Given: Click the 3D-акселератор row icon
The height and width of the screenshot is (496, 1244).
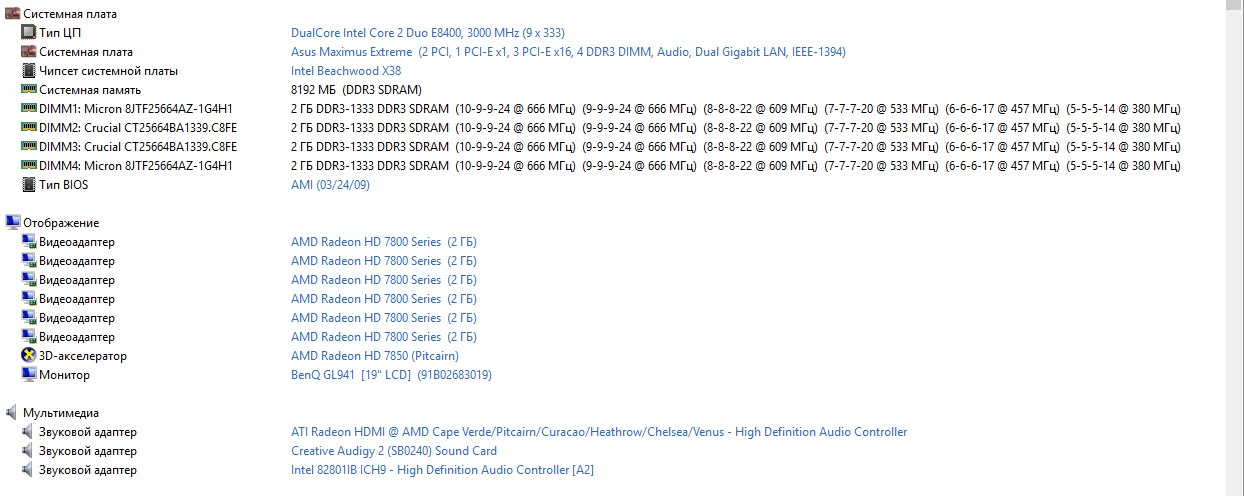Looking at the screenshot, I should point(28,356).
